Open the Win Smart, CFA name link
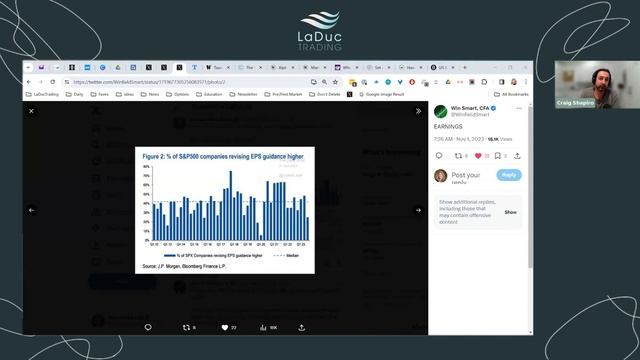640x360 pixels. coord(470,108)
